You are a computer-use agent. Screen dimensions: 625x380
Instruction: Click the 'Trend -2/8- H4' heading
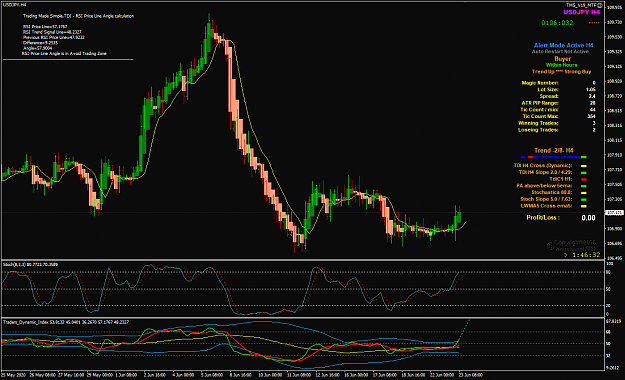pos(554,150)
